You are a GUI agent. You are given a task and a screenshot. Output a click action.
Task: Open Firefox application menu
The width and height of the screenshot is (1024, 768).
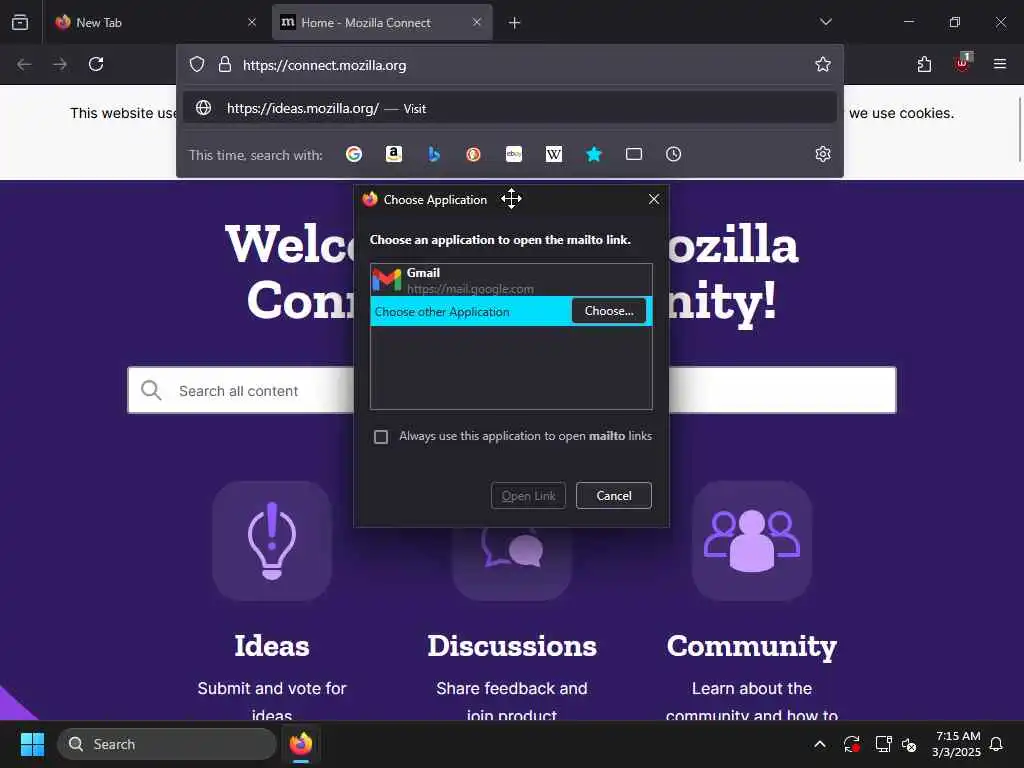1000,64
